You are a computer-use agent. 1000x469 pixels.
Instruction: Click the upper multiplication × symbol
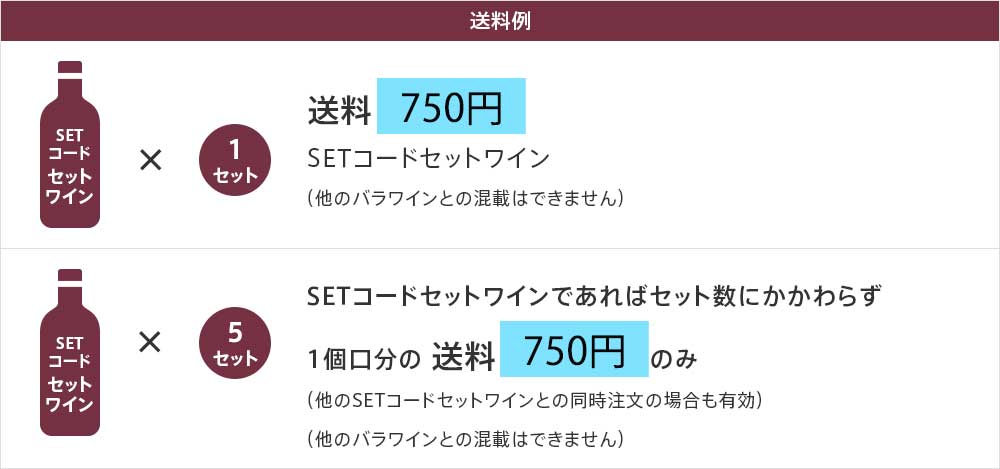pyautogui.click(x=151, y=161)
